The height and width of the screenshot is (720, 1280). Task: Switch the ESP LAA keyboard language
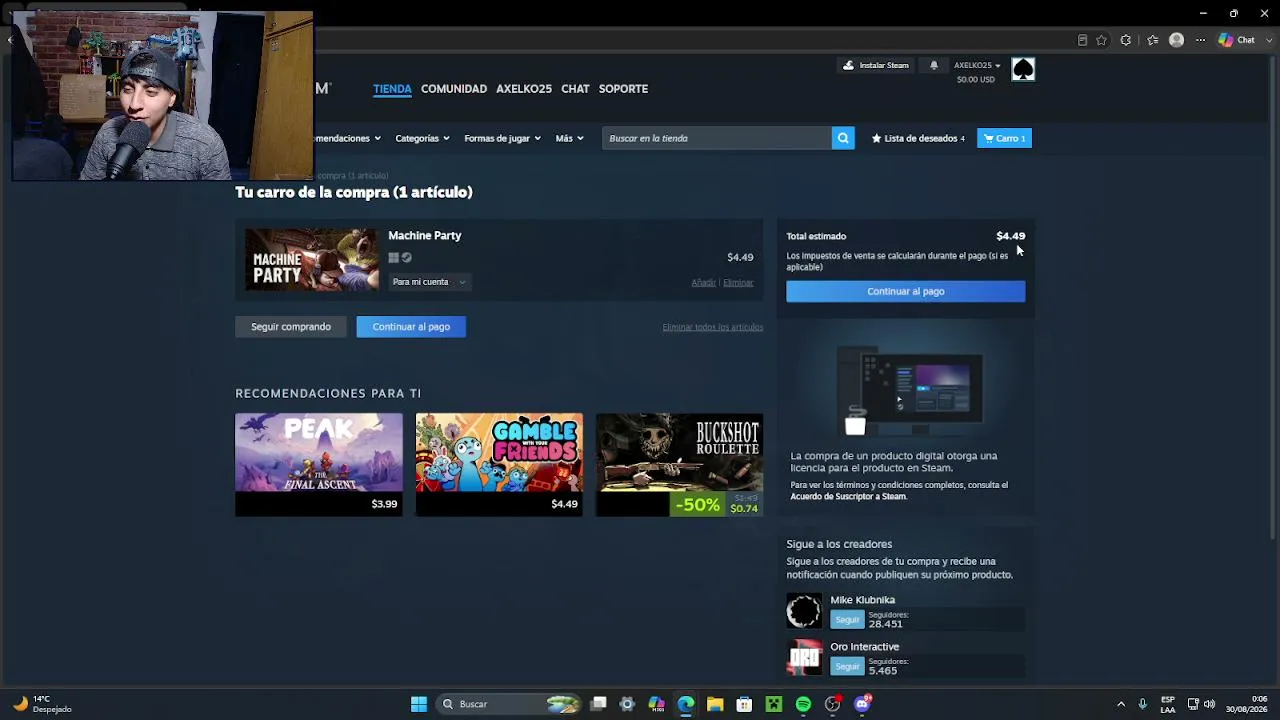tap(1168, 704)
